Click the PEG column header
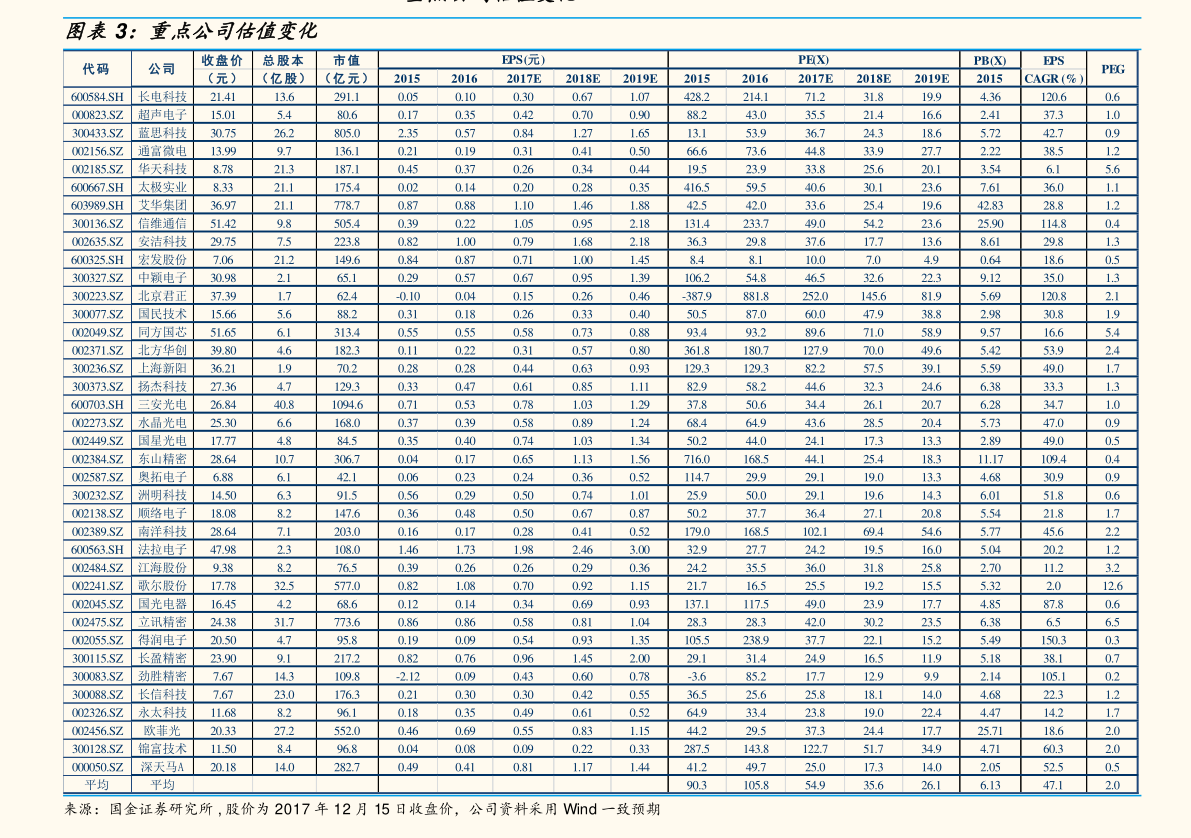The width and height of the screenshot is (1191, 838). coord(1113,69)
